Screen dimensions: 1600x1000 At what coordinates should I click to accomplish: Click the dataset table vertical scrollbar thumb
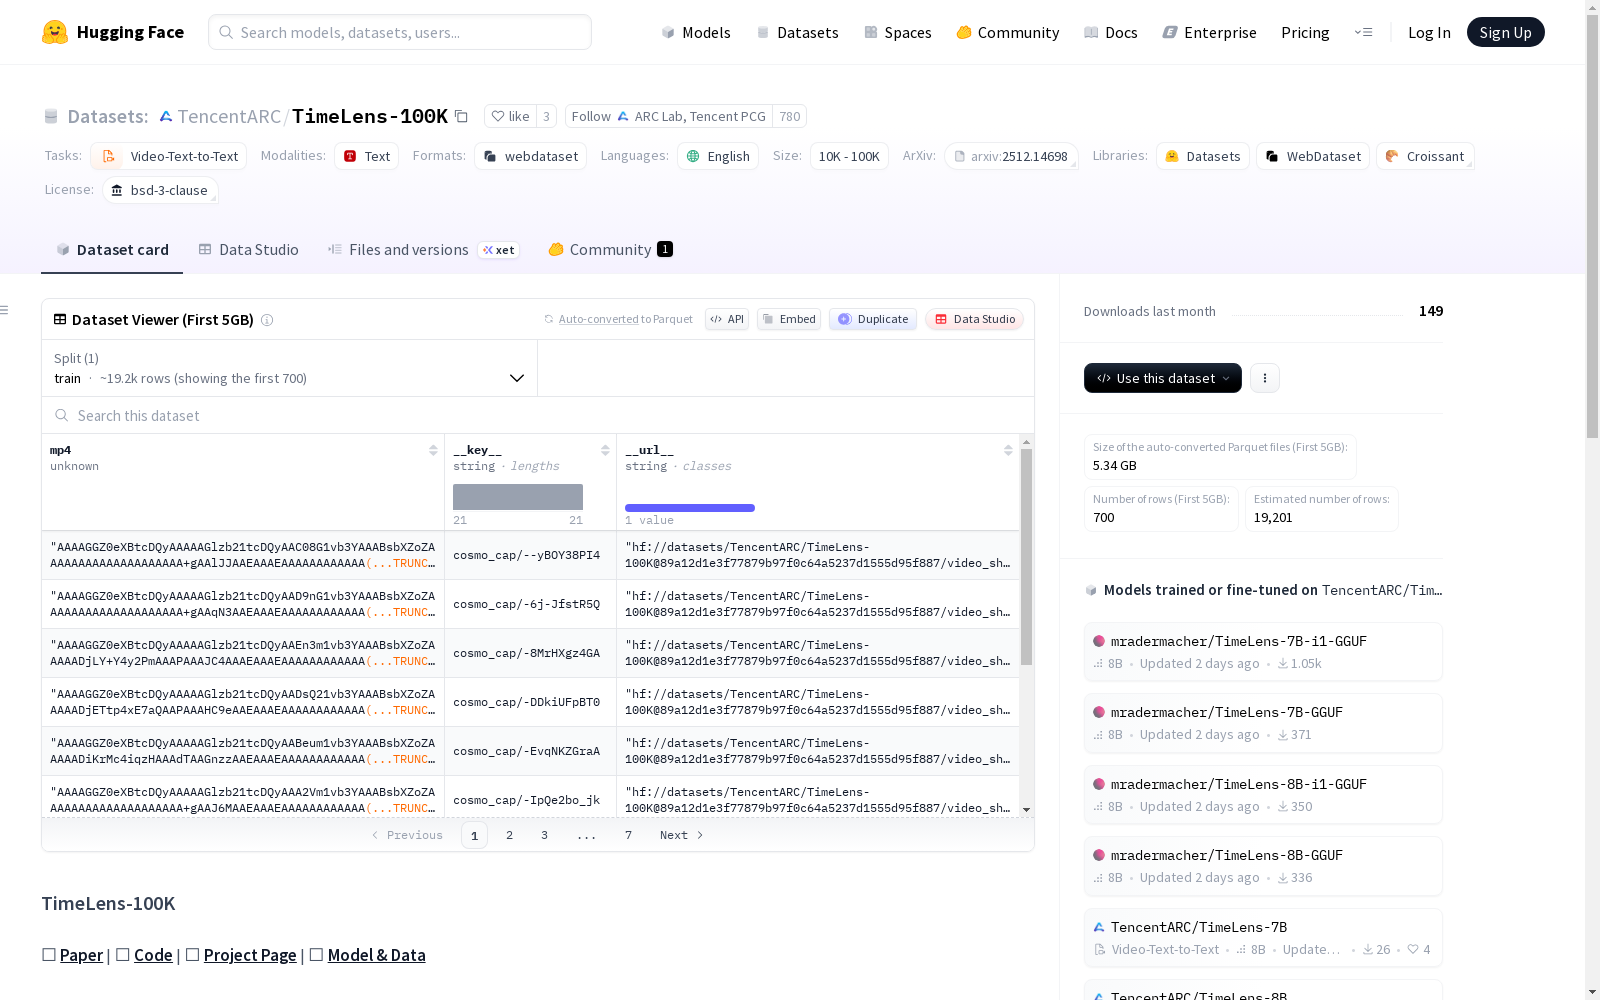pos(1026,557)
